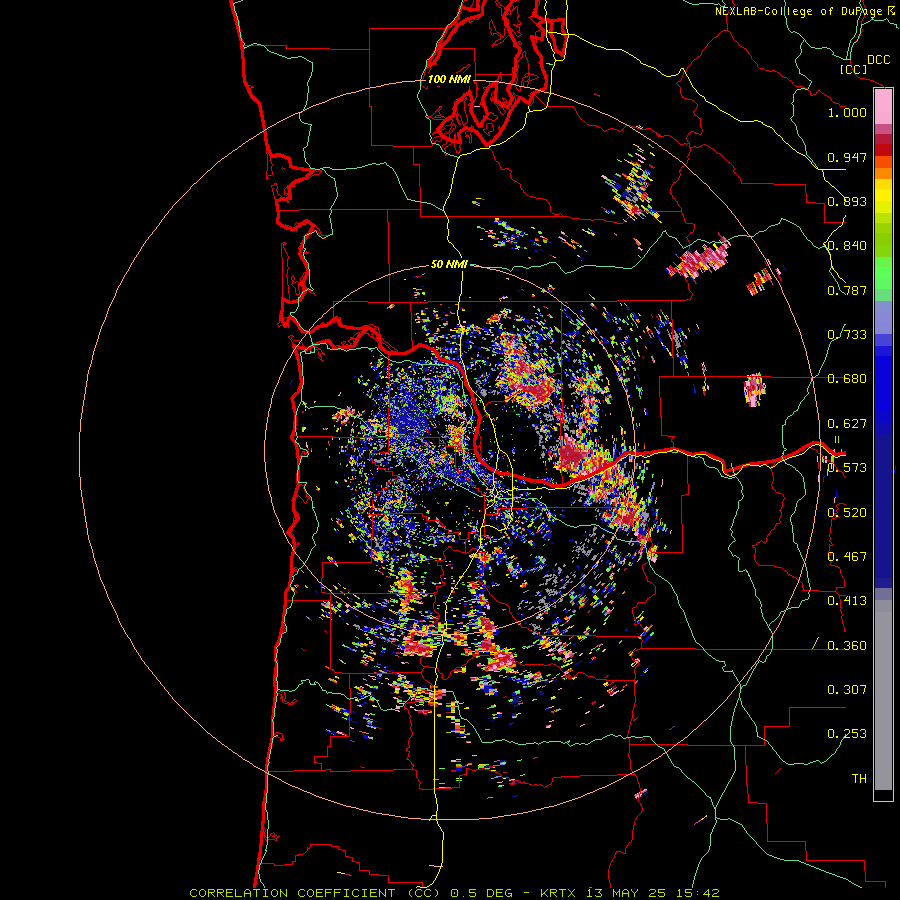Click the 0.520 legend value
The width and height of the screenshot is (900, 900).
coord(847,513)
